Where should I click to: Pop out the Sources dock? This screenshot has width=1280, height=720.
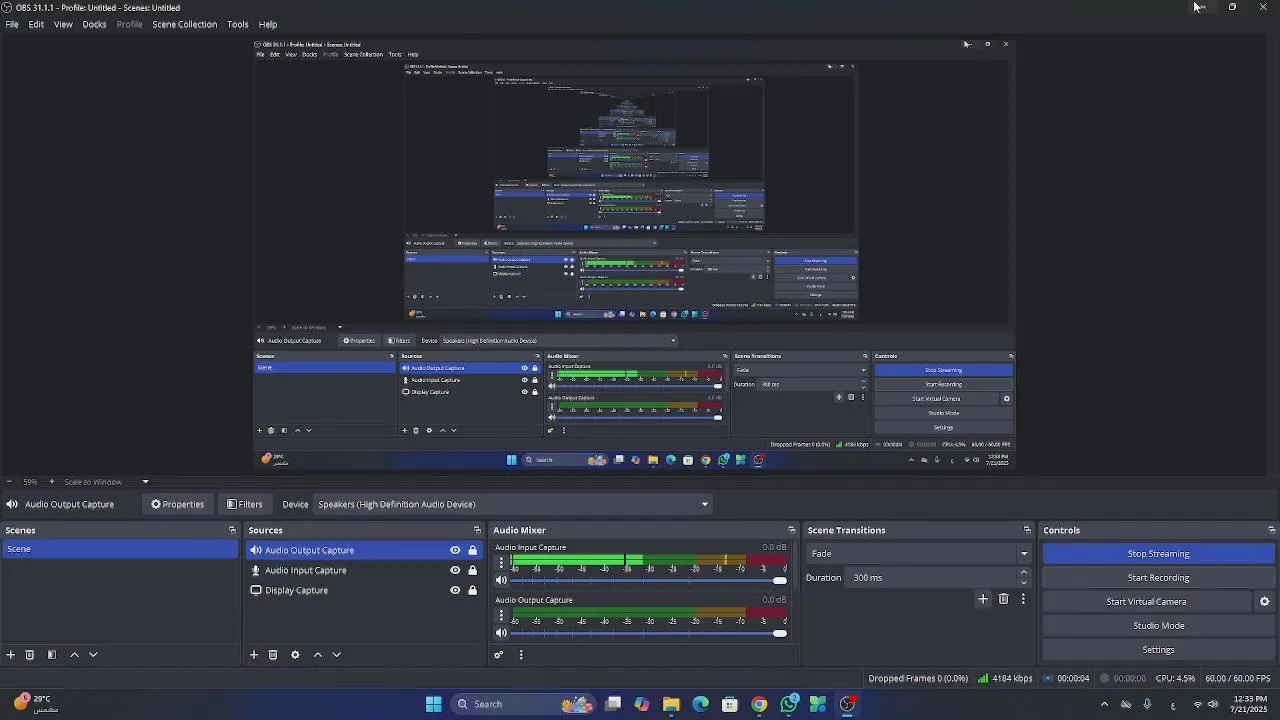click(477, 531)
